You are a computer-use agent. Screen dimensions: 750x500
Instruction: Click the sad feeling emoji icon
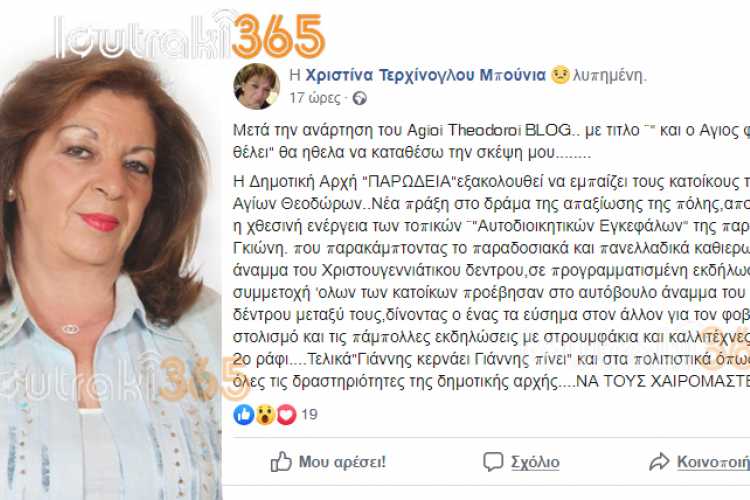[x=560, y=75]
